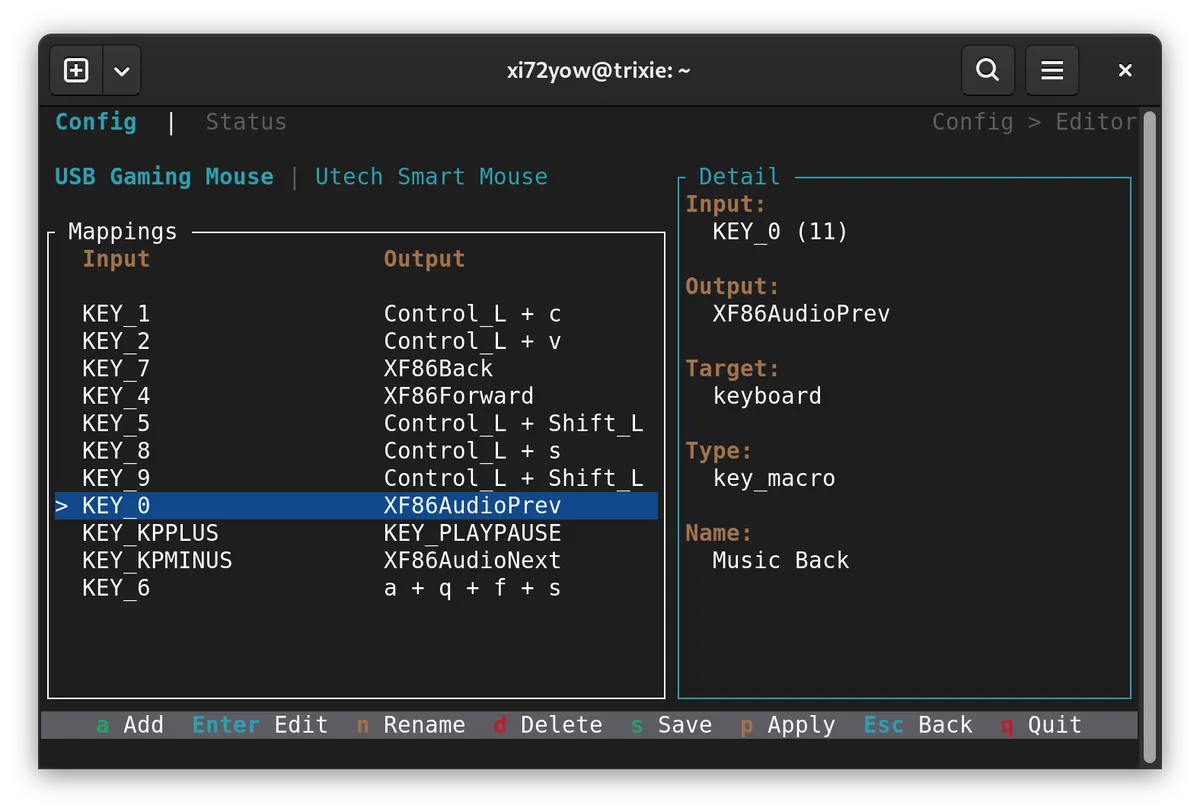1200x812 pixels.
Task: Open the terminal hamburger menu
Action: (x=1052, y=70)
